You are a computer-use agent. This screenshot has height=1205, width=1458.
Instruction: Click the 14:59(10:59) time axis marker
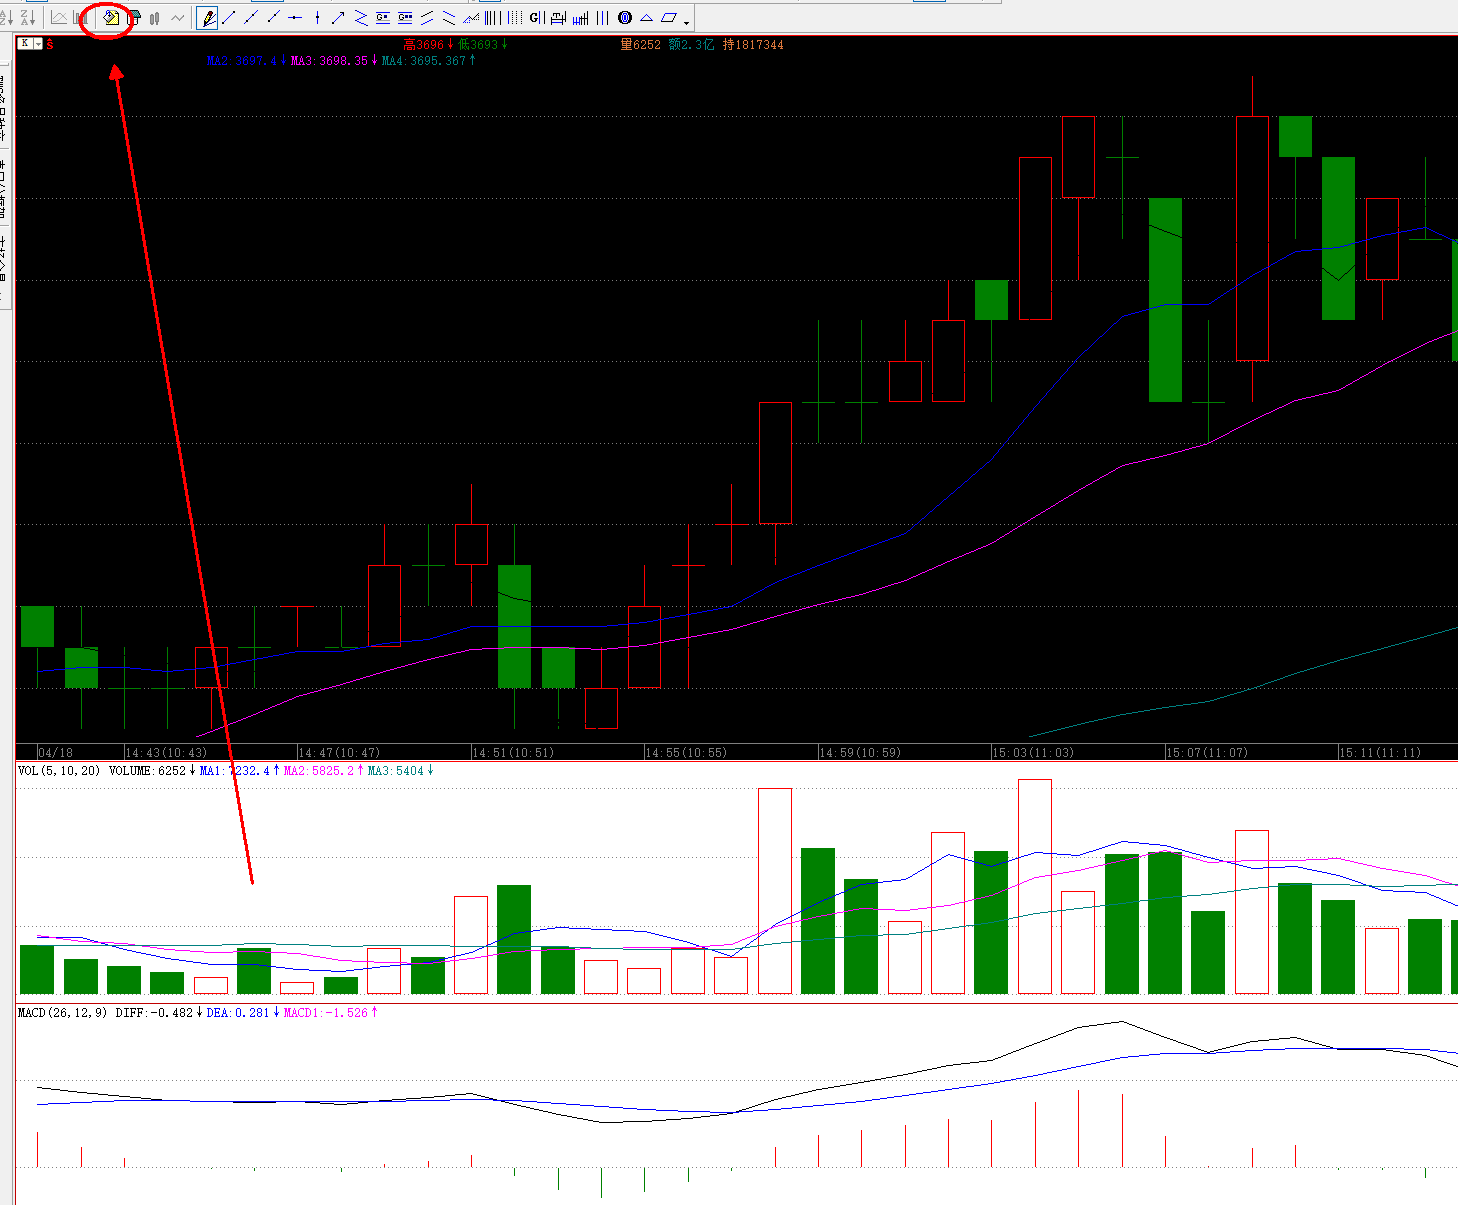[x=859, y=752]
